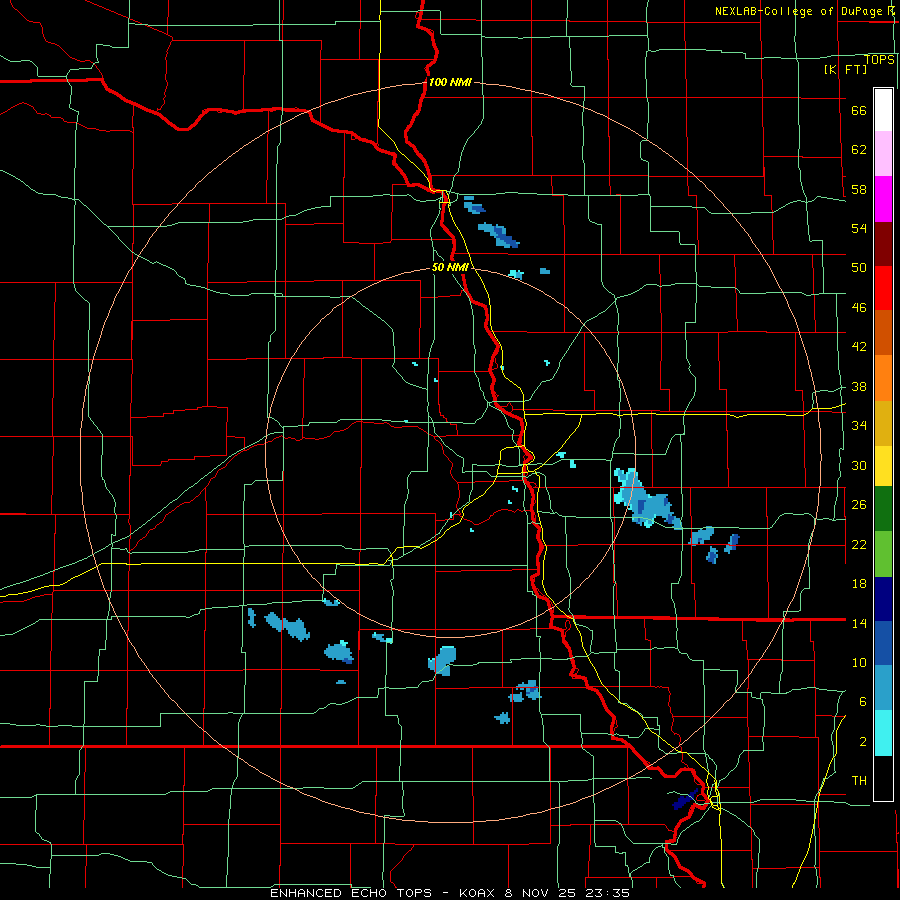Click the TOPS legend title
900x900 pixels.
click(879, 60)
